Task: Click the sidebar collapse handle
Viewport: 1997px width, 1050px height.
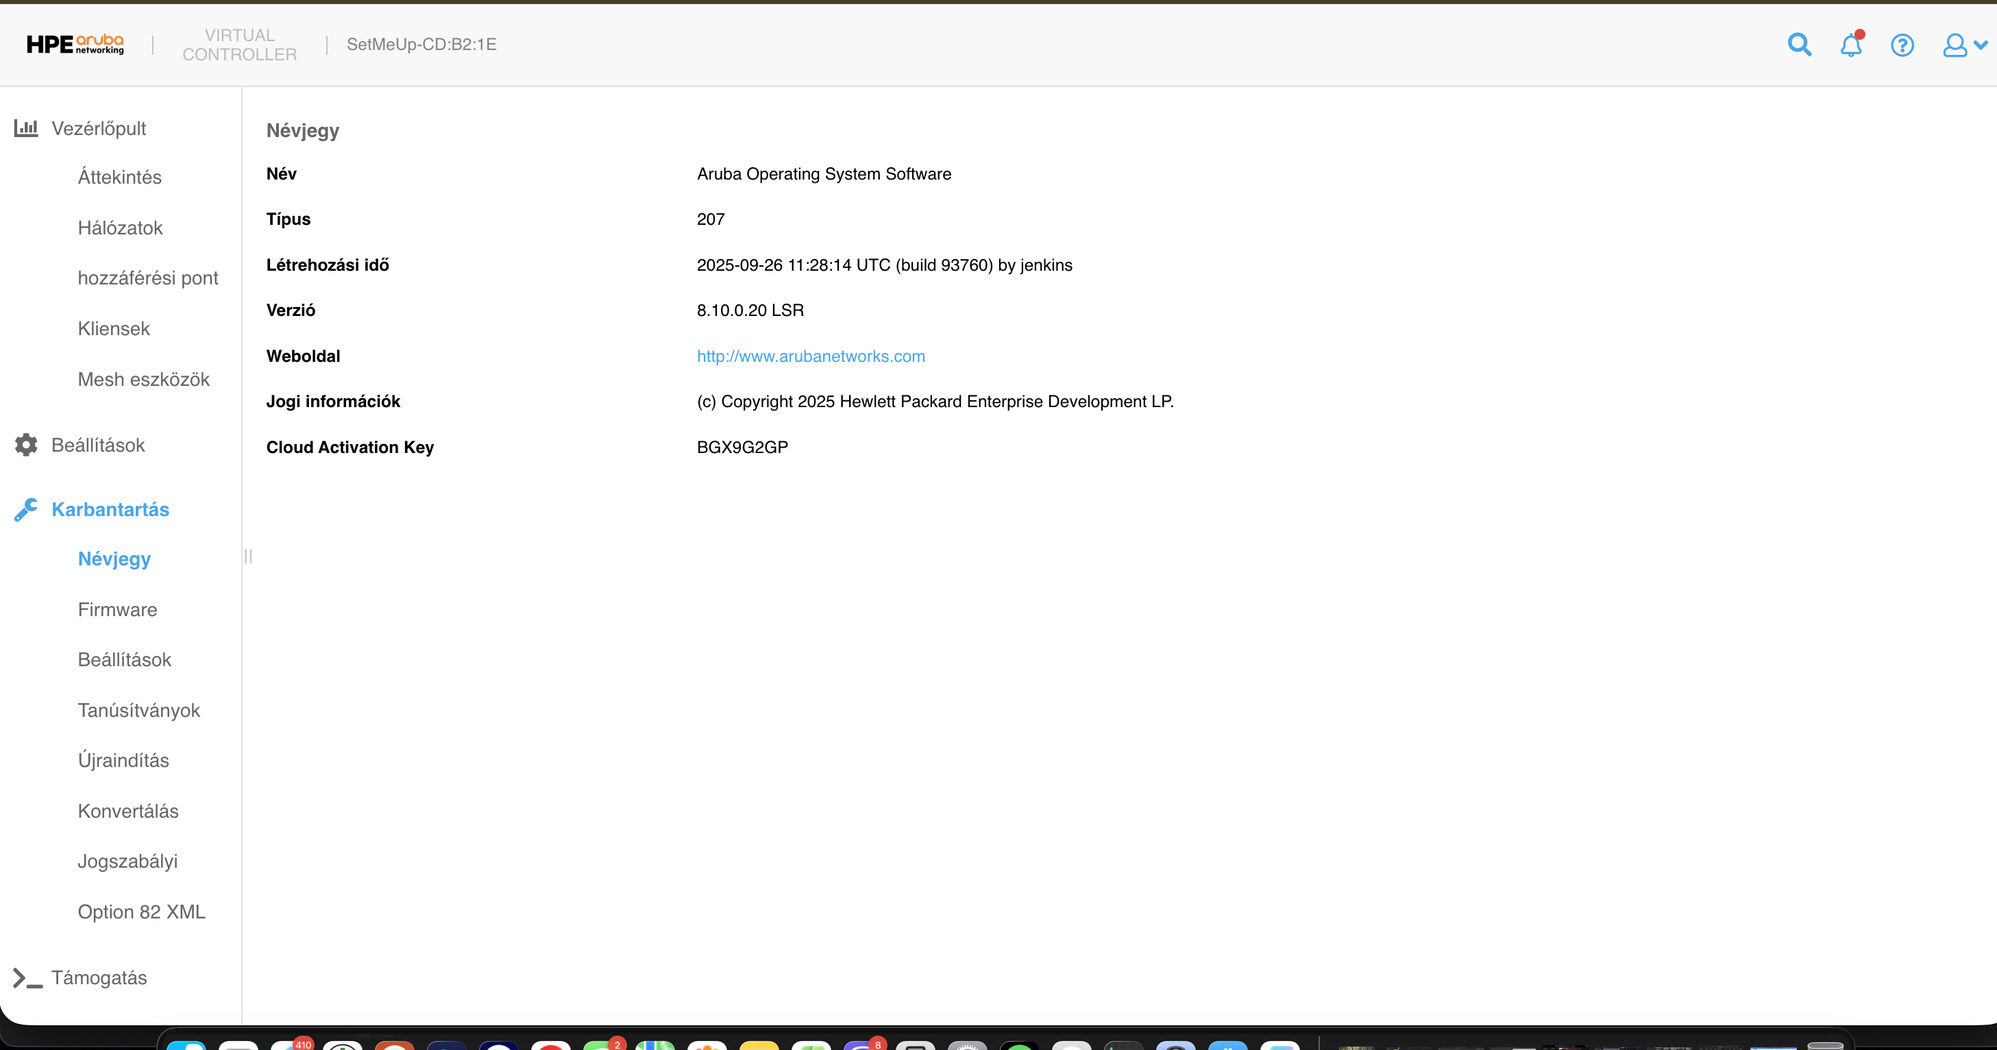Action: (248, 556)
